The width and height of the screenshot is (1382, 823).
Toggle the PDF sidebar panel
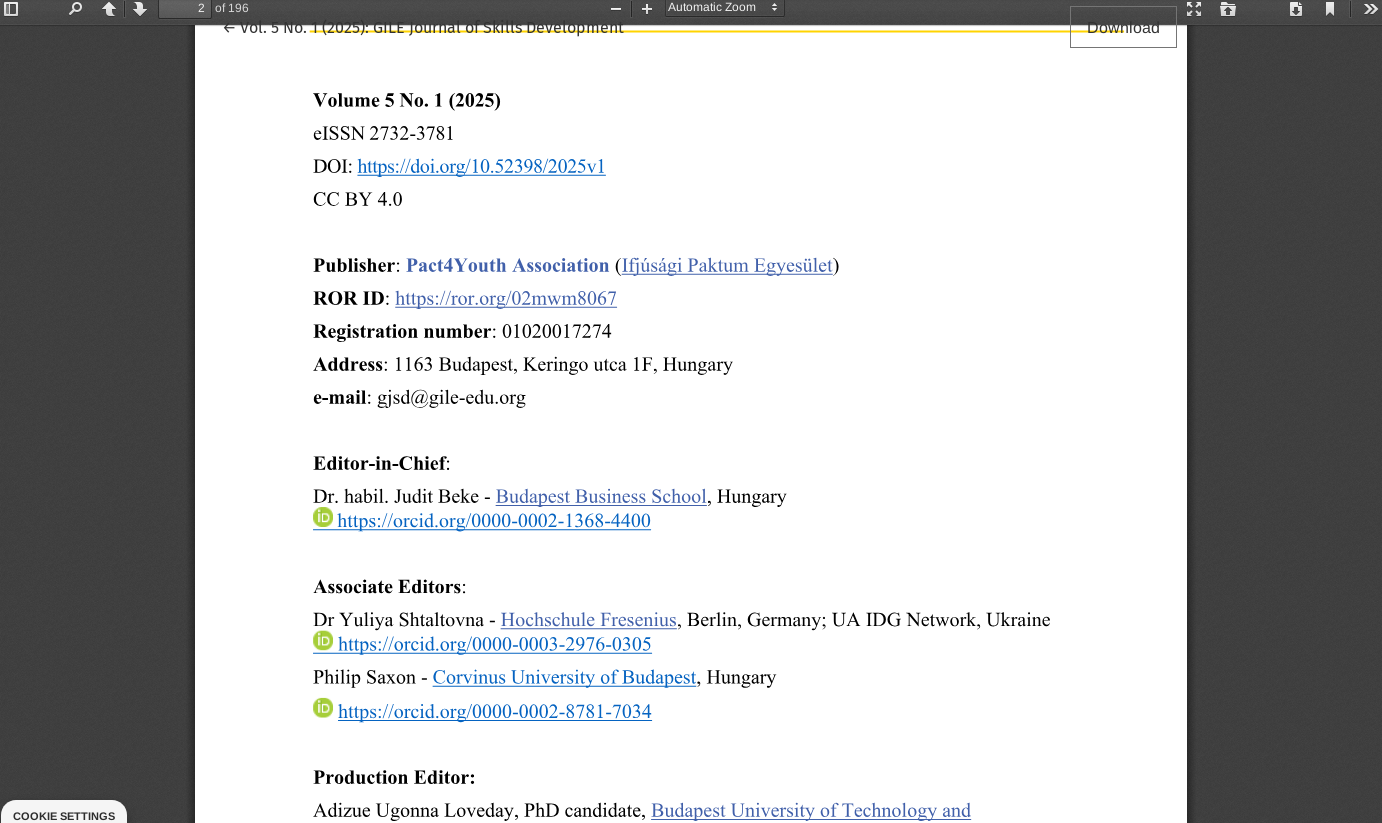point(12,9)
